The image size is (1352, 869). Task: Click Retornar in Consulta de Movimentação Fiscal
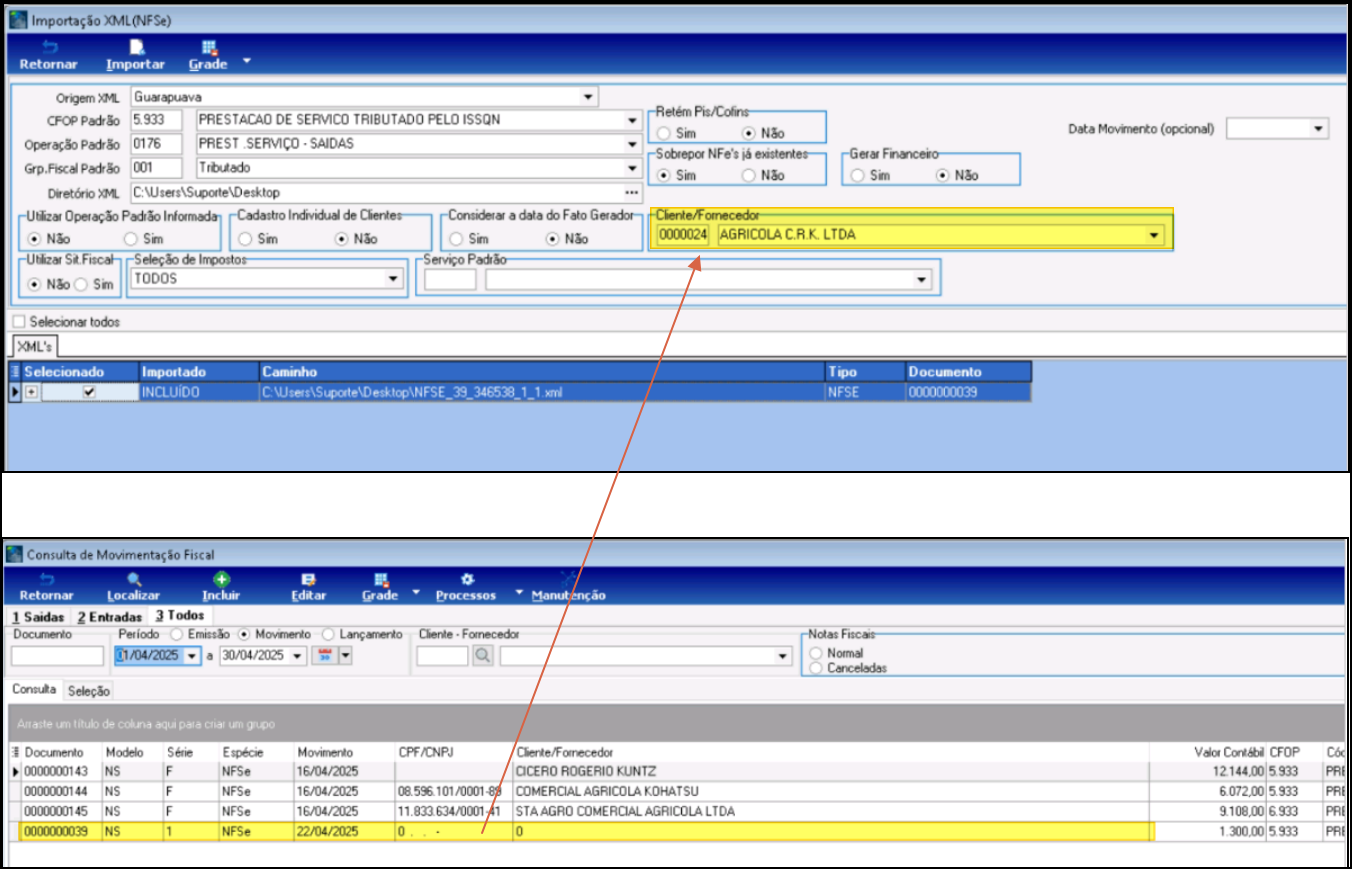(x=48, y=587)
